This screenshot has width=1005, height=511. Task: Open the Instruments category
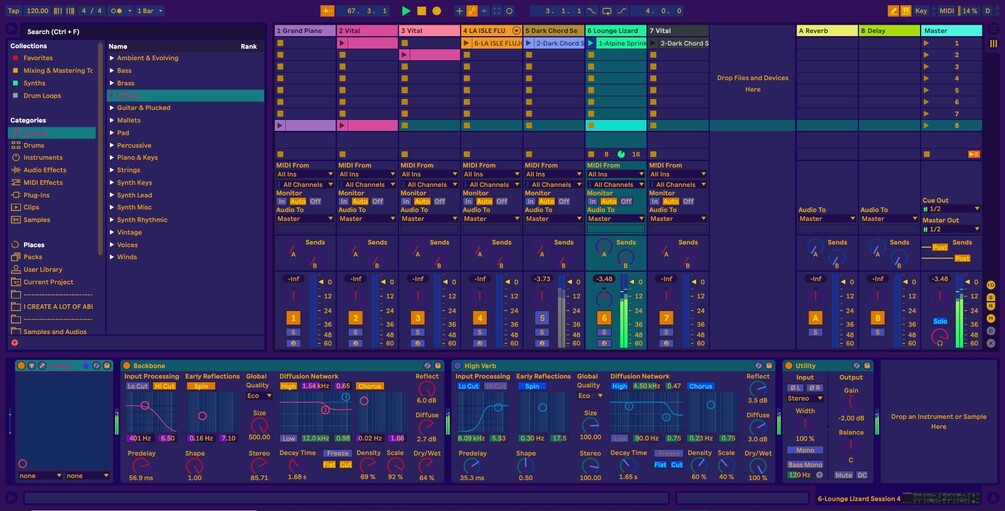point(43,157)
